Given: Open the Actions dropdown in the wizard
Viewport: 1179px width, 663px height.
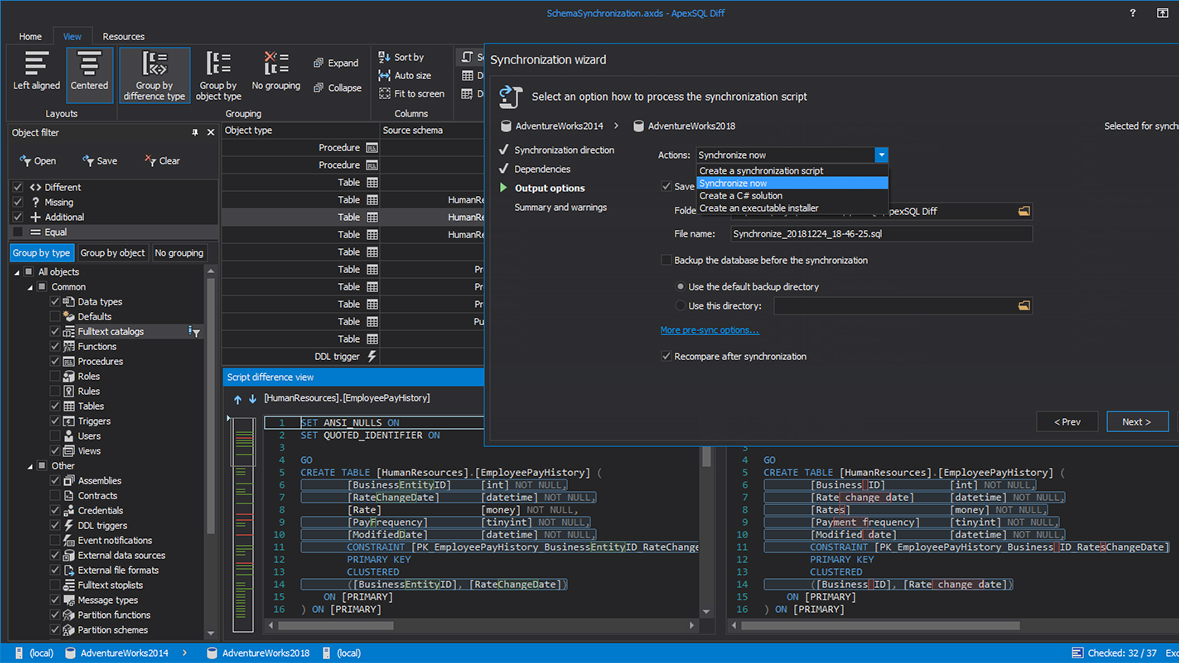Looking at the screenshot, I should (x=880, y=155).
